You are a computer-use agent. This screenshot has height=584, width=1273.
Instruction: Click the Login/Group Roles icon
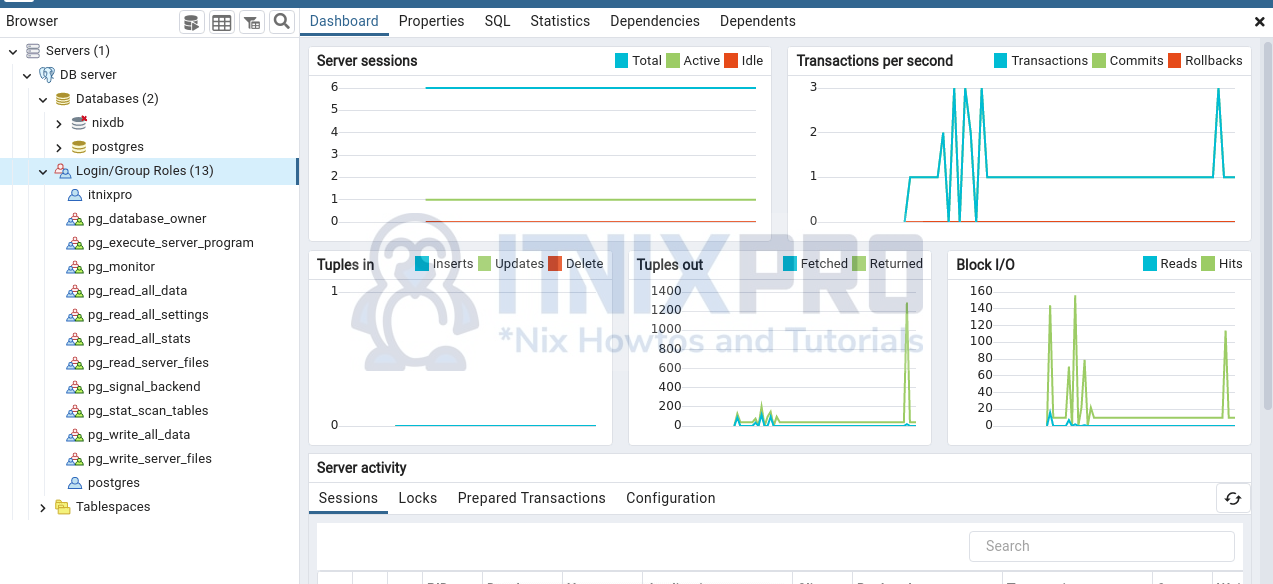(x=63, y=171)
